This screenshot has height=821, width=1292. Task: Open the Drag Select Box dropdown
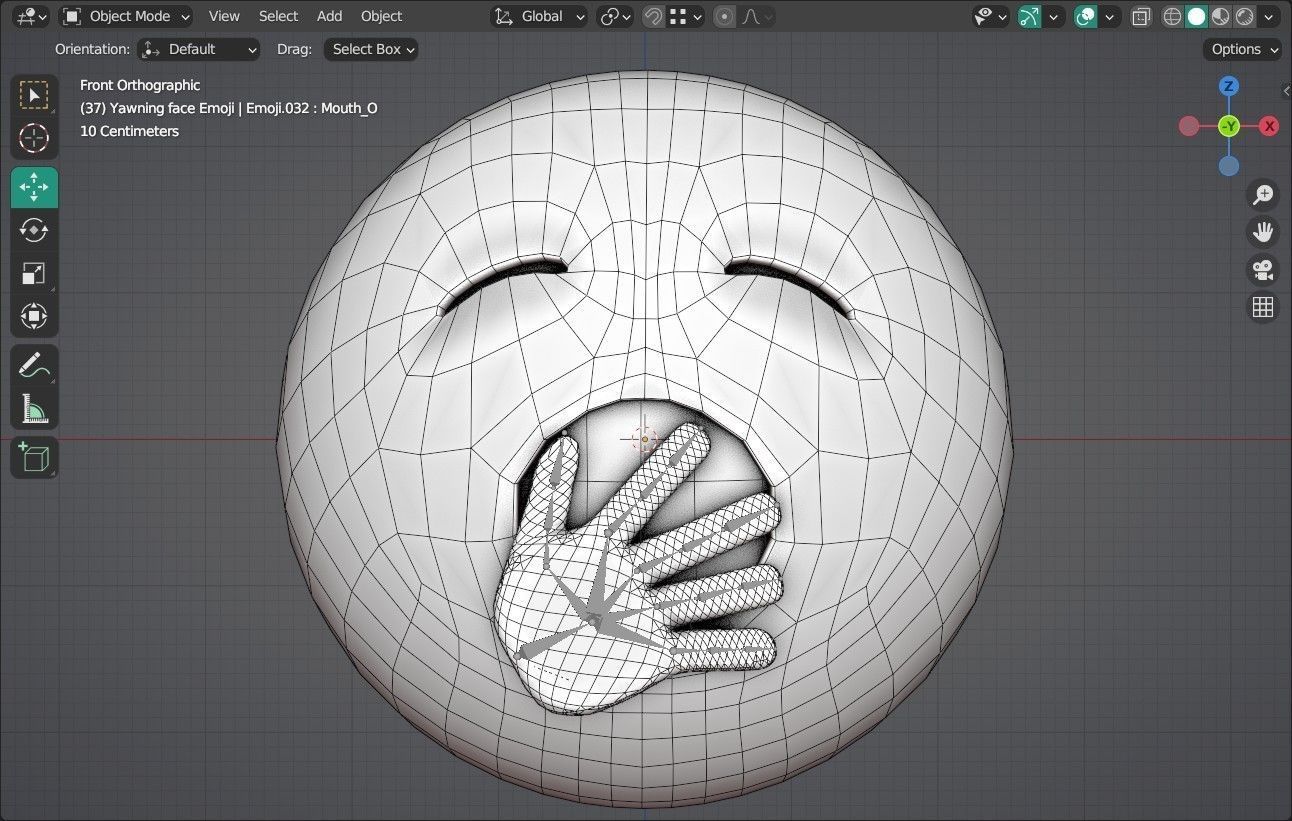[x=371, y=49]
